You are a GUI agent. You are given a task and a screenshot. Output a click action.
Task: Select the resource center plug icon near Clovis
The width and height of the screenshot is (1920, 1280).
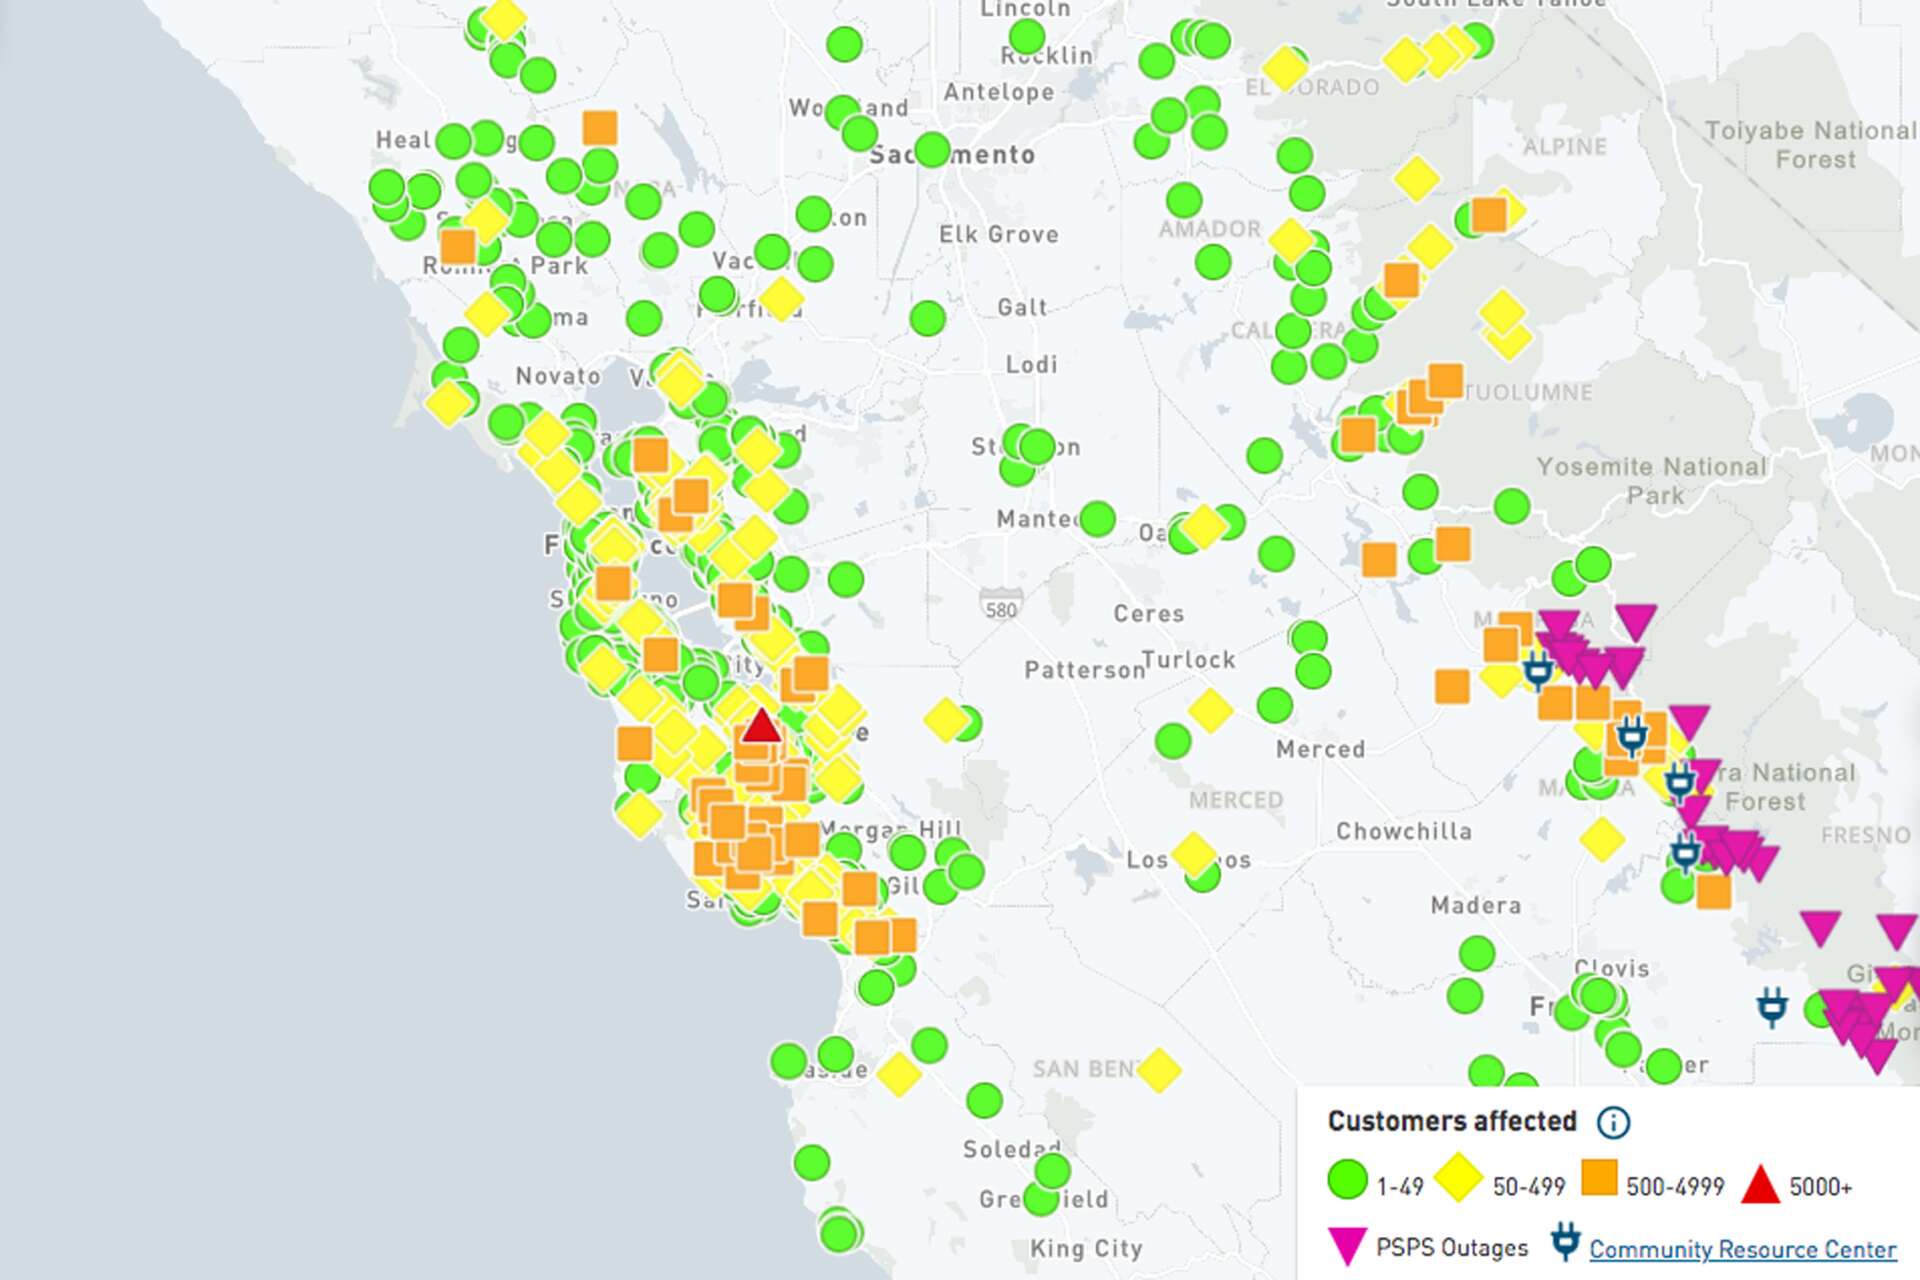click(x=1772, y=1007)
